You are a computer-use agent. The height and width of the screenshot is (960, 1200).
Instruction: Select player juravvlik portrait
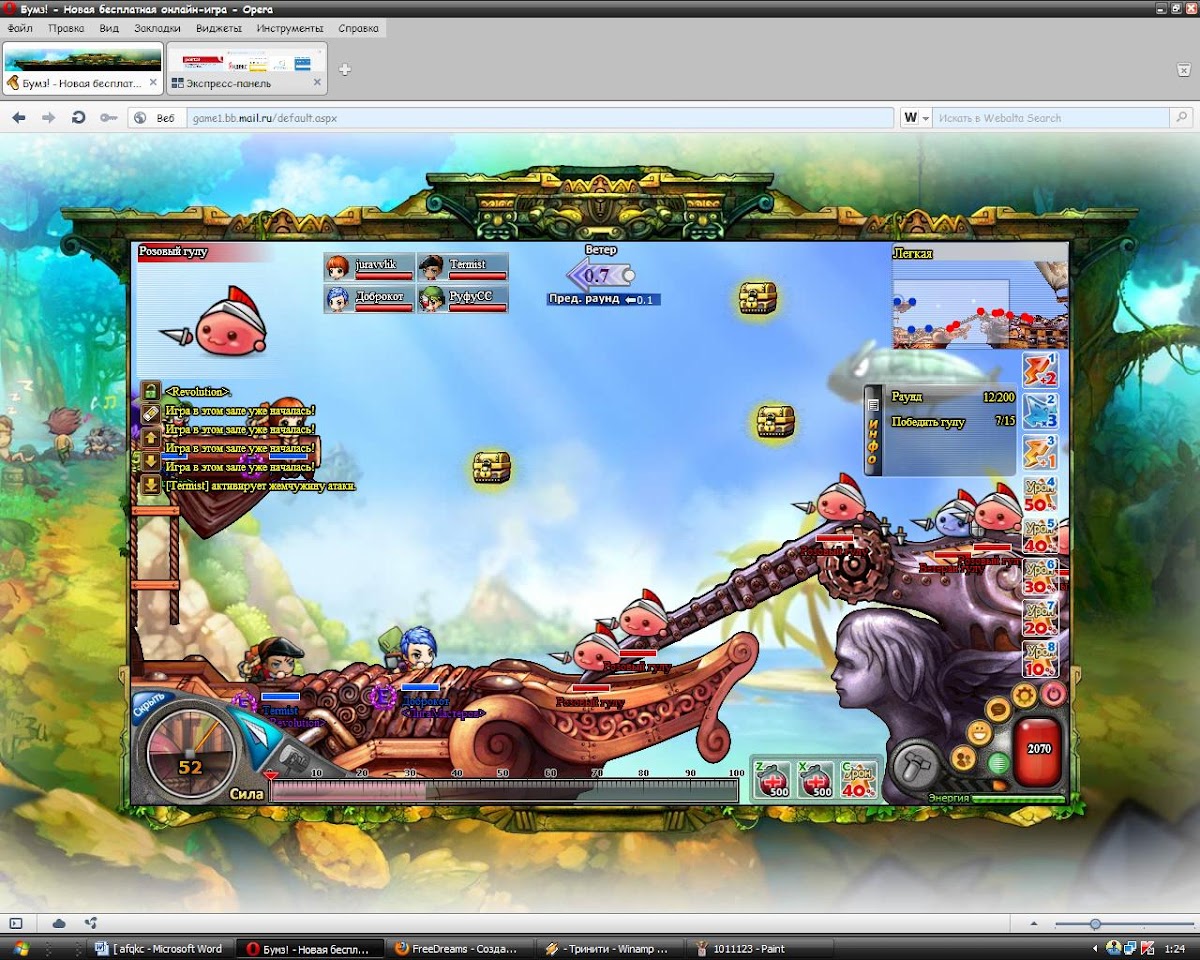(368, 268)
